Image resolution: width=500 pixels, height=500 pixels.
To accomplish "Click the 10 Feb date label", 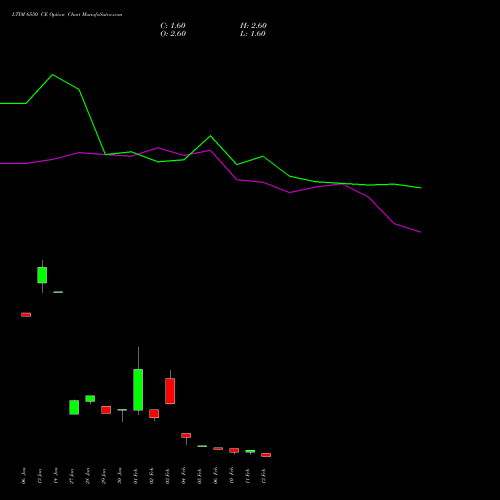I will (232, 476).
